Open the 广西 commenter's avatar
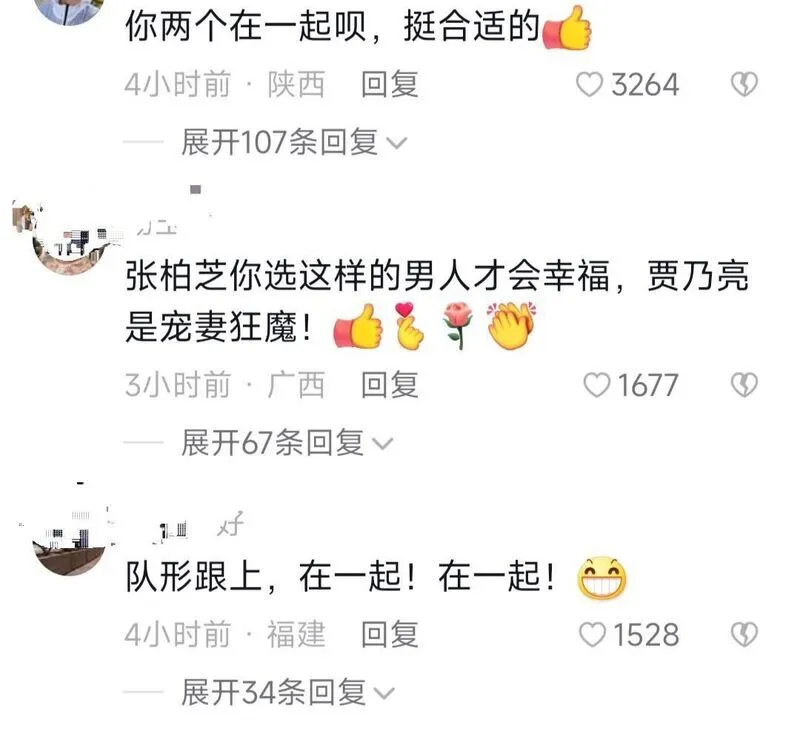This screenshot has width=800, height=734. click(69, 239)
